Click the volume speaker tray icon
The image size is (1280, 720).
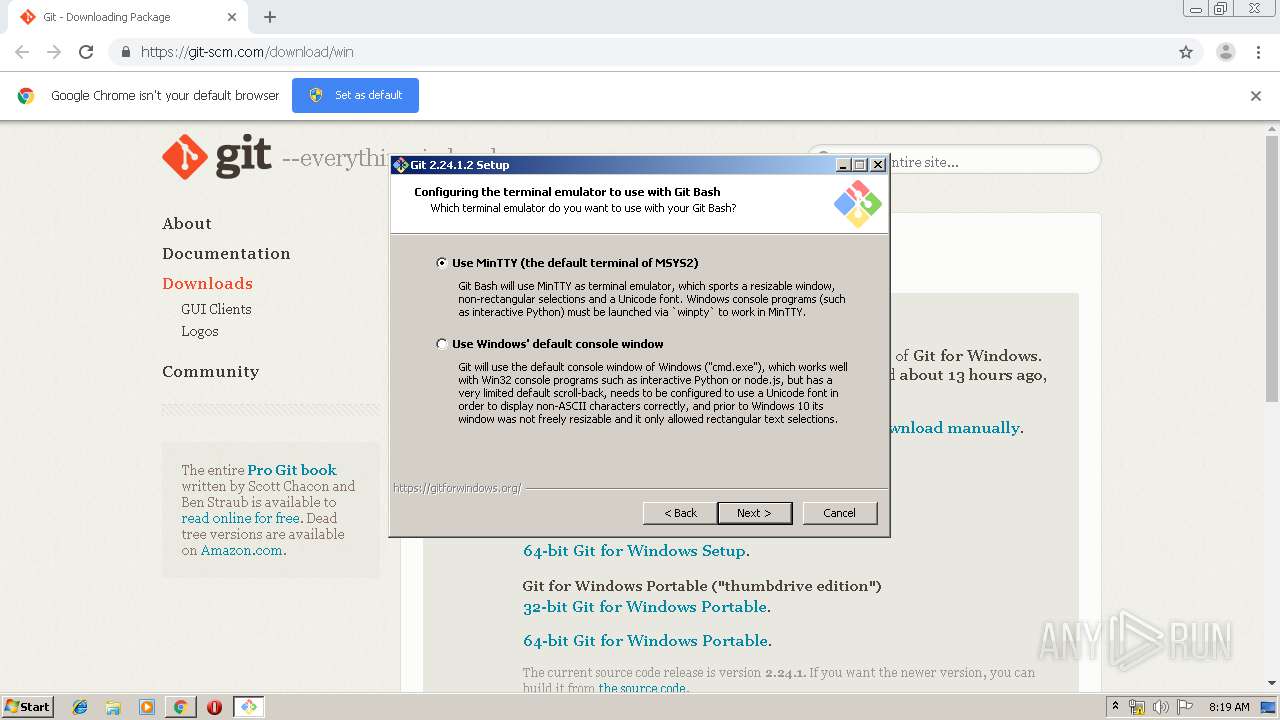pos(1160,707)
